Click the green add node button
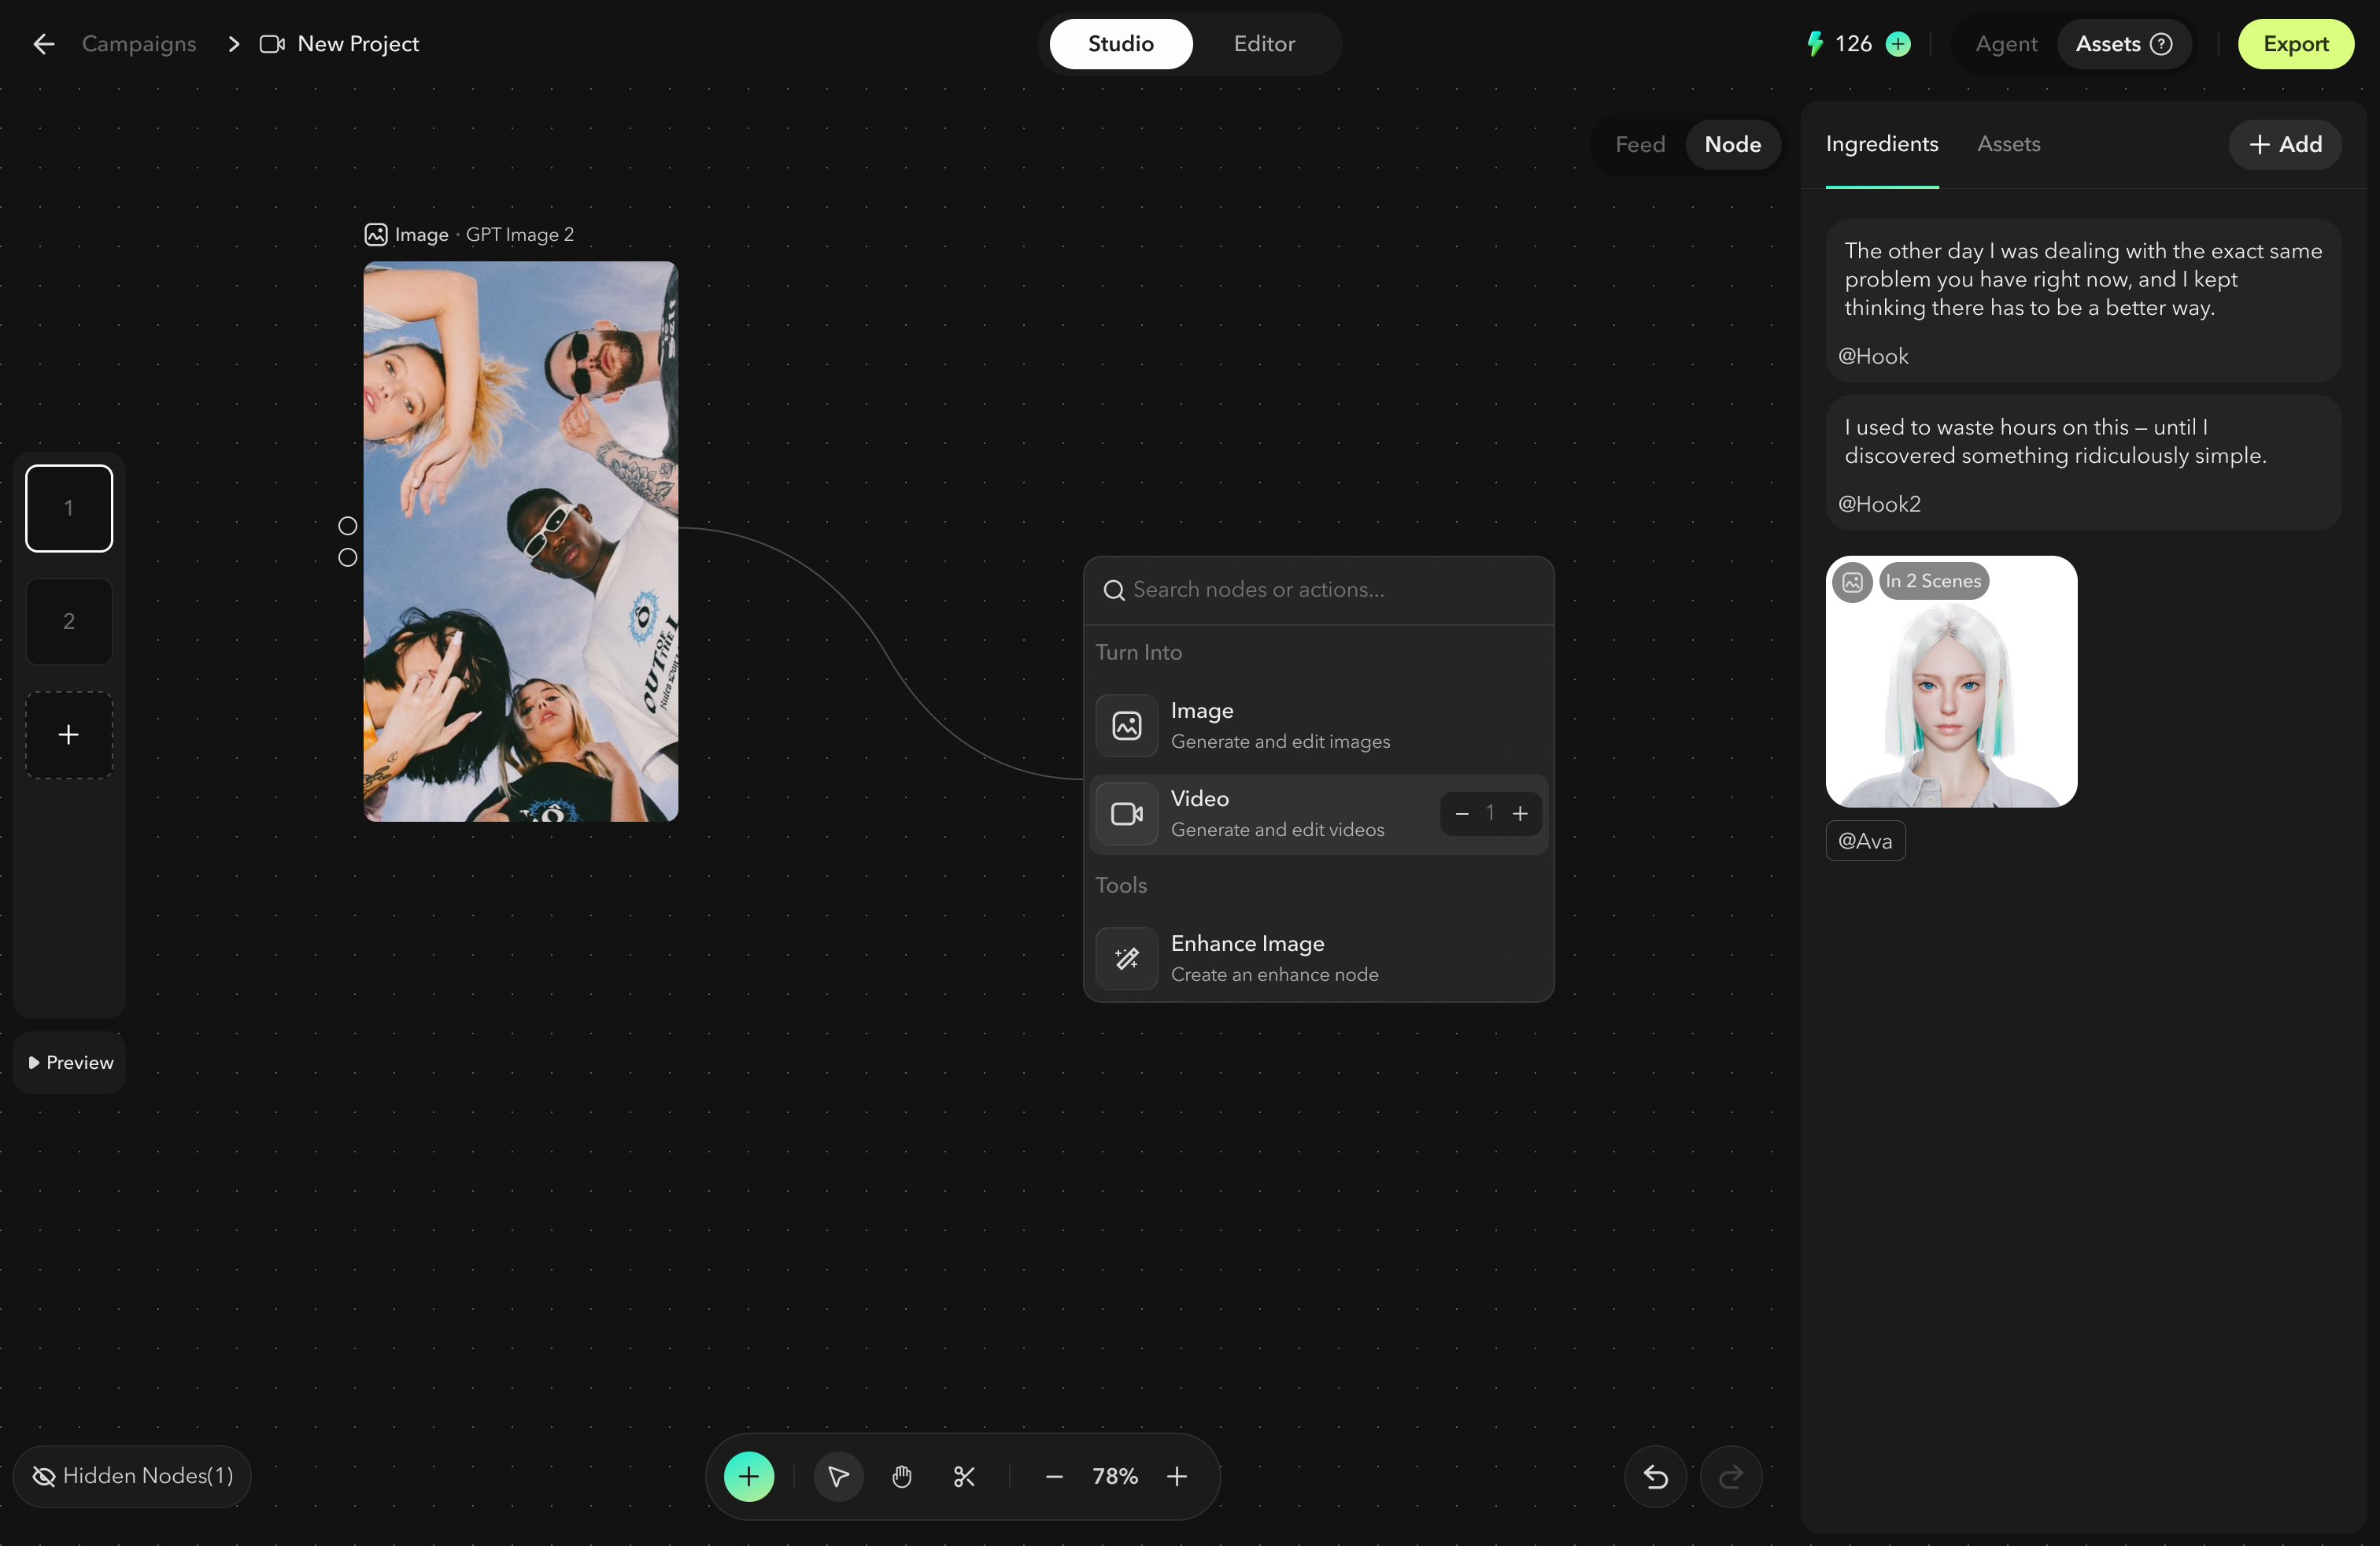The height and width of the screenshot is (1546, 2380). pos(749,1476)
